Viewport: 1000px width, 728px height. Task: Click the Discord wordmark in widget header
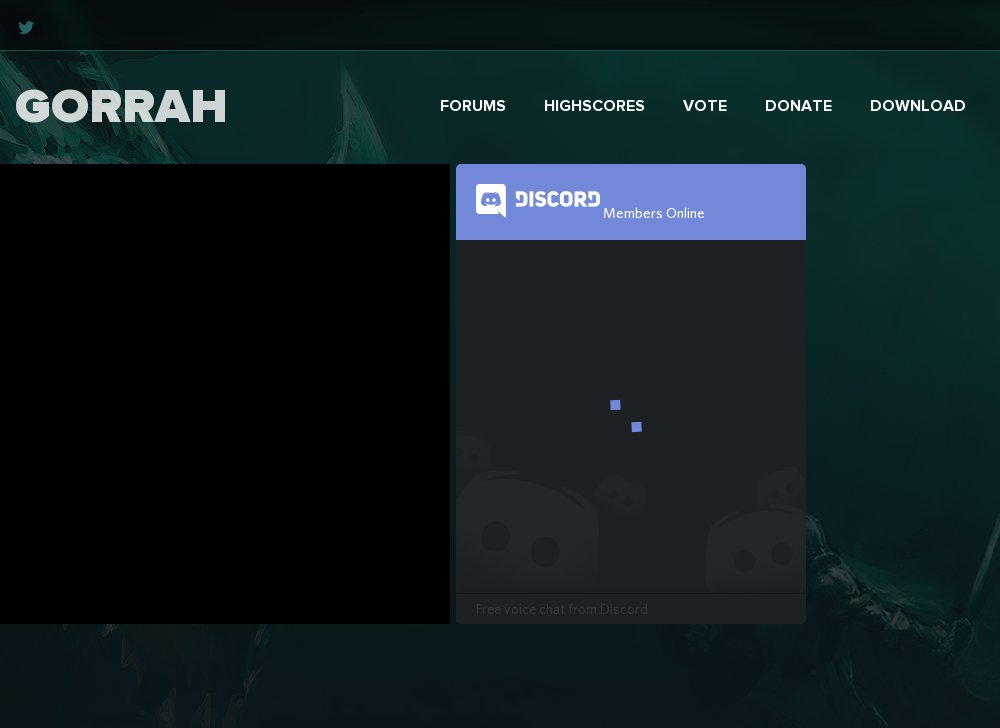tap(557, 199)
